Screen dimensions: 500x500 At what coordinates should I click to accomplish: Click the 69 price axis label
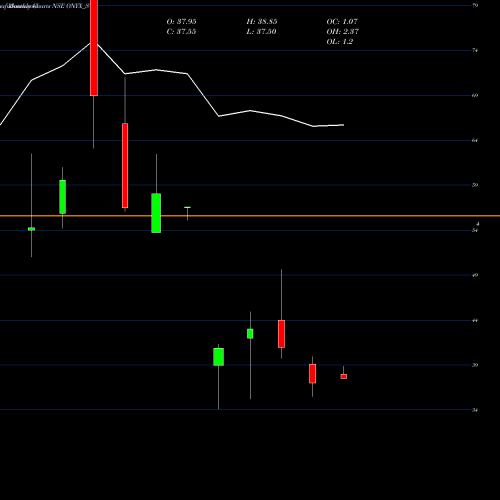475,95
